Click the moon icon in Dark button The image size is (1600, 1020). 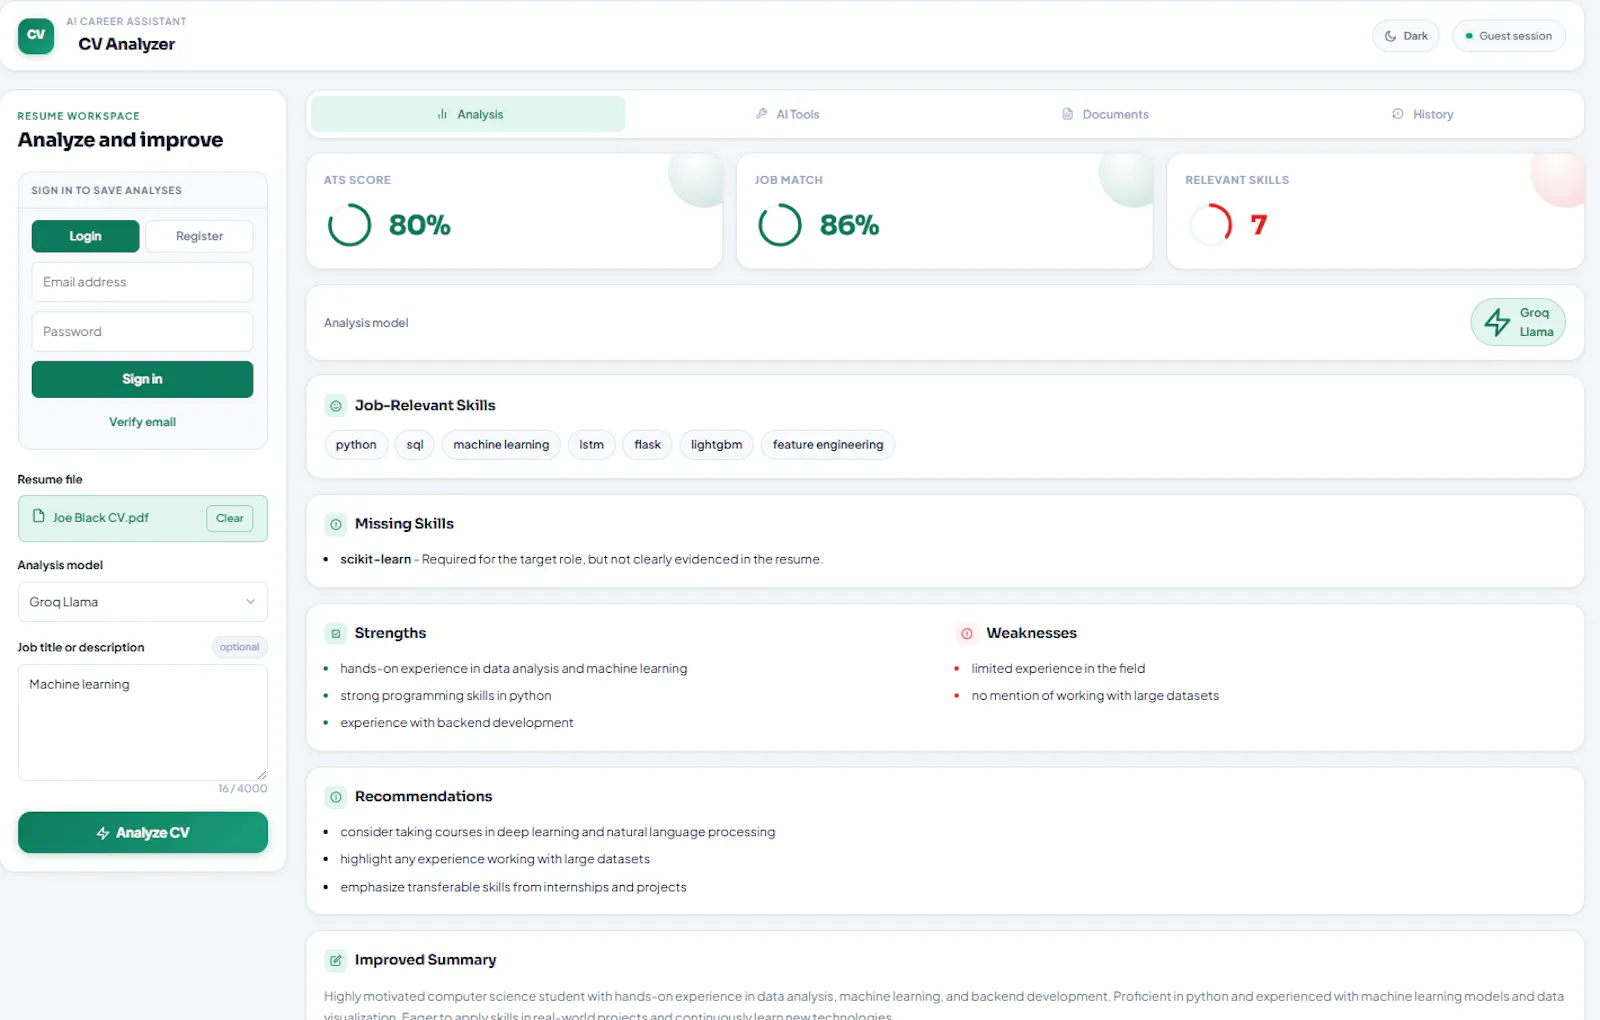[x=1390, y=36]
